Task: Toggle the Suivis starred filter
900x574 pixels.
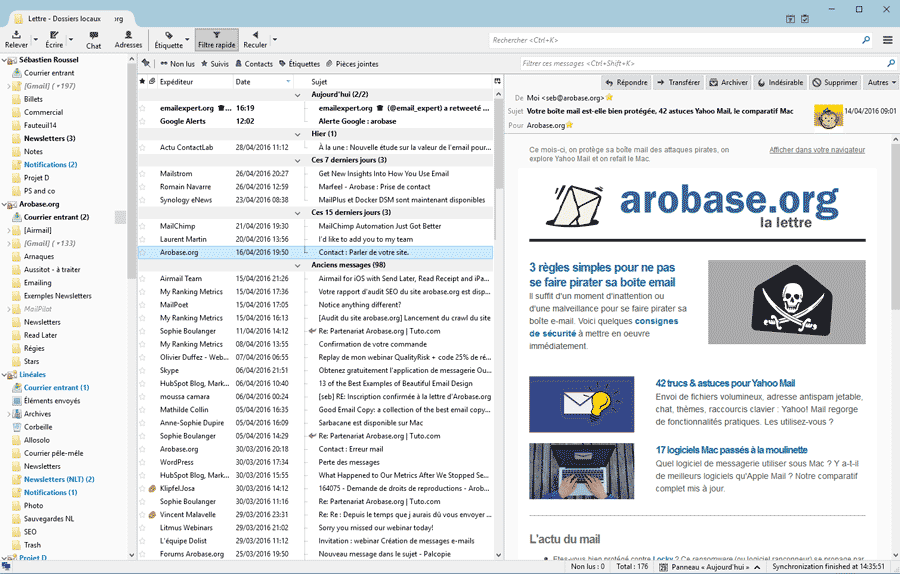Action: click(x=215, y=64)
